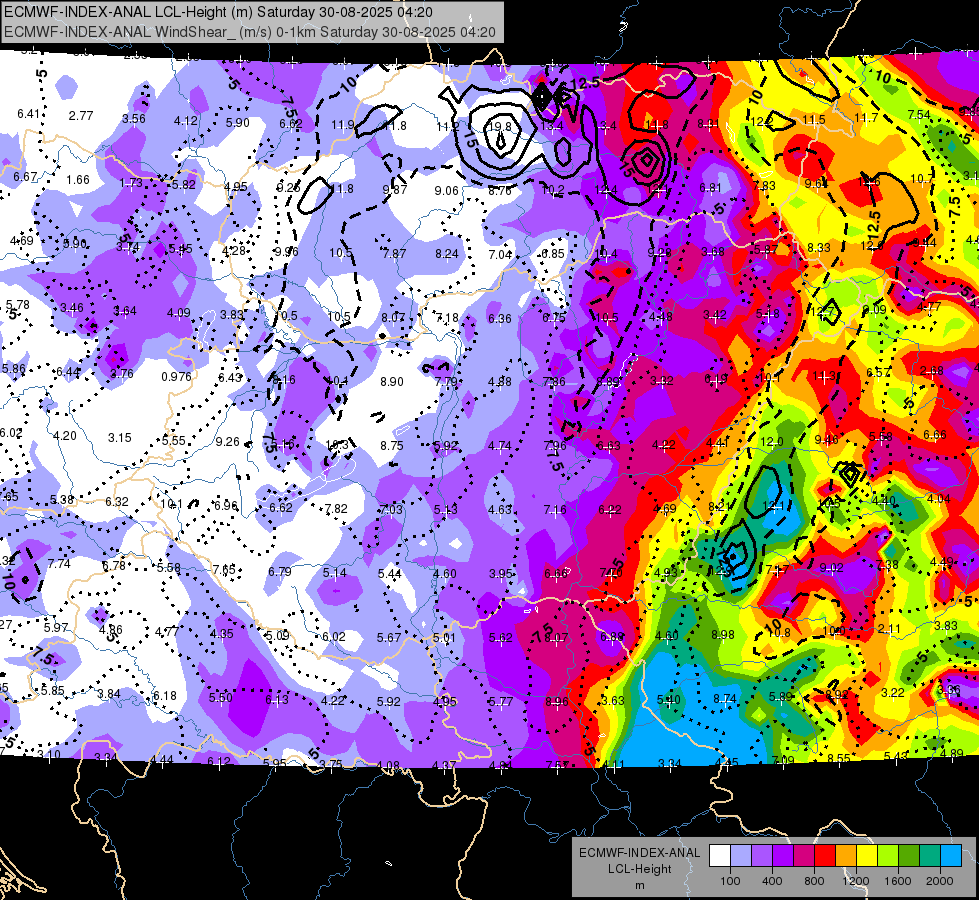Click the wind shear value 4.09
Image resolution: width=979 pixels, height=900 pixels.
pyautogui.click(x=179, y=312)
